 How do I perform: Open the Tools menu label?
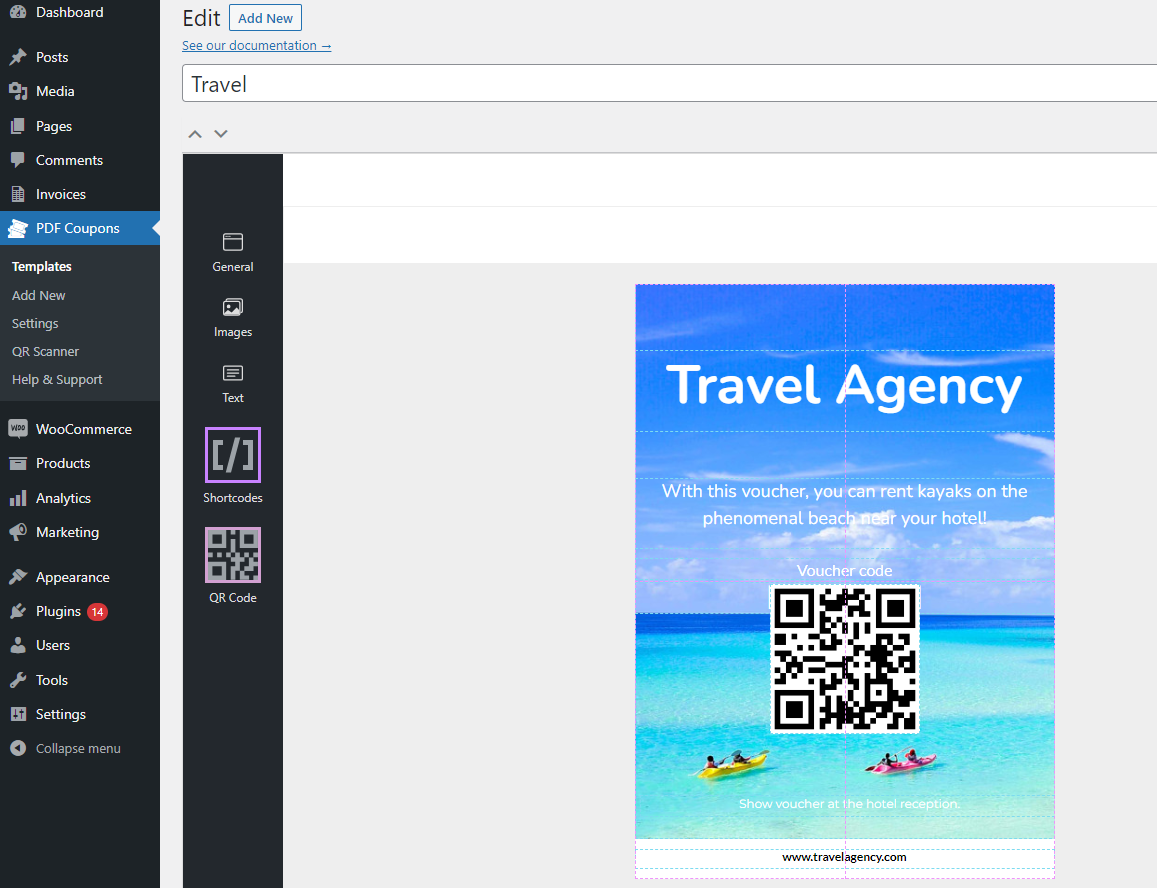coord(52,680)
